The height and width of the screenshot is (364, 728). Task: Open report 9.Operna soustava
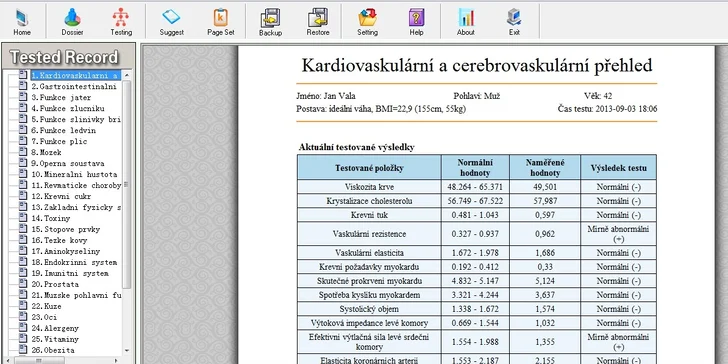point(68,163)
